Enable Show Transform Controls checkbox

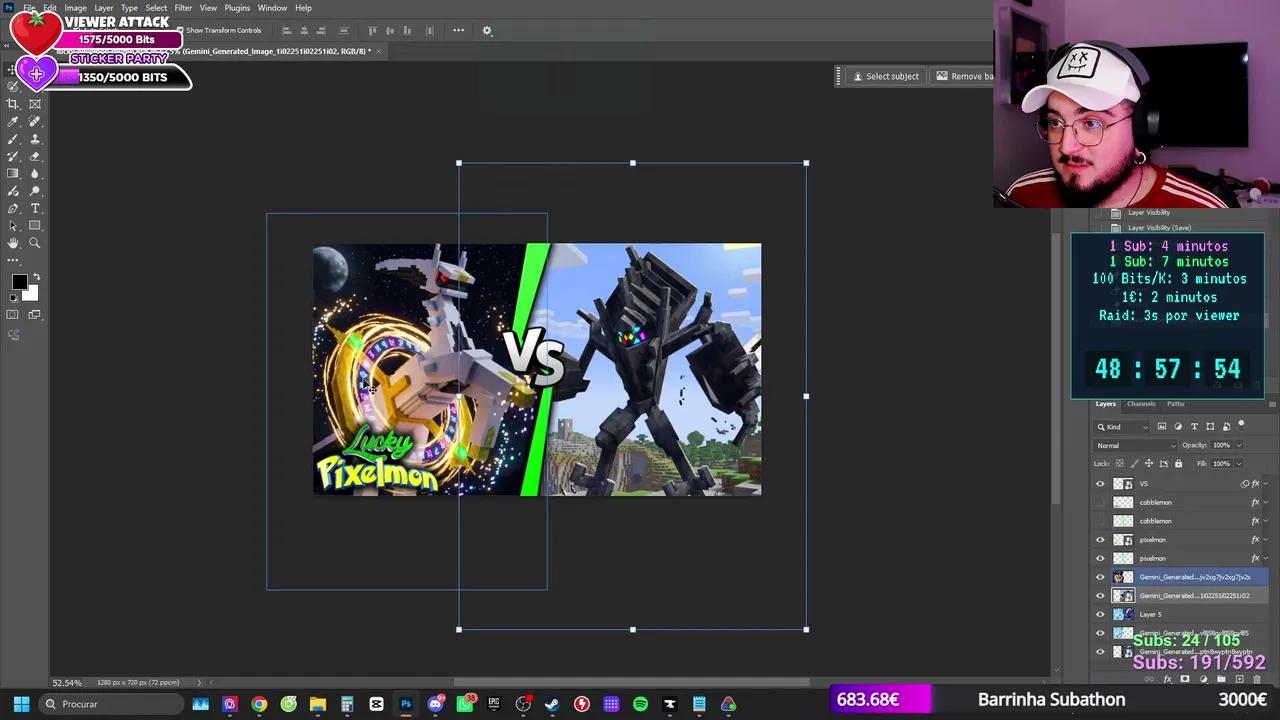pos(180,31)
